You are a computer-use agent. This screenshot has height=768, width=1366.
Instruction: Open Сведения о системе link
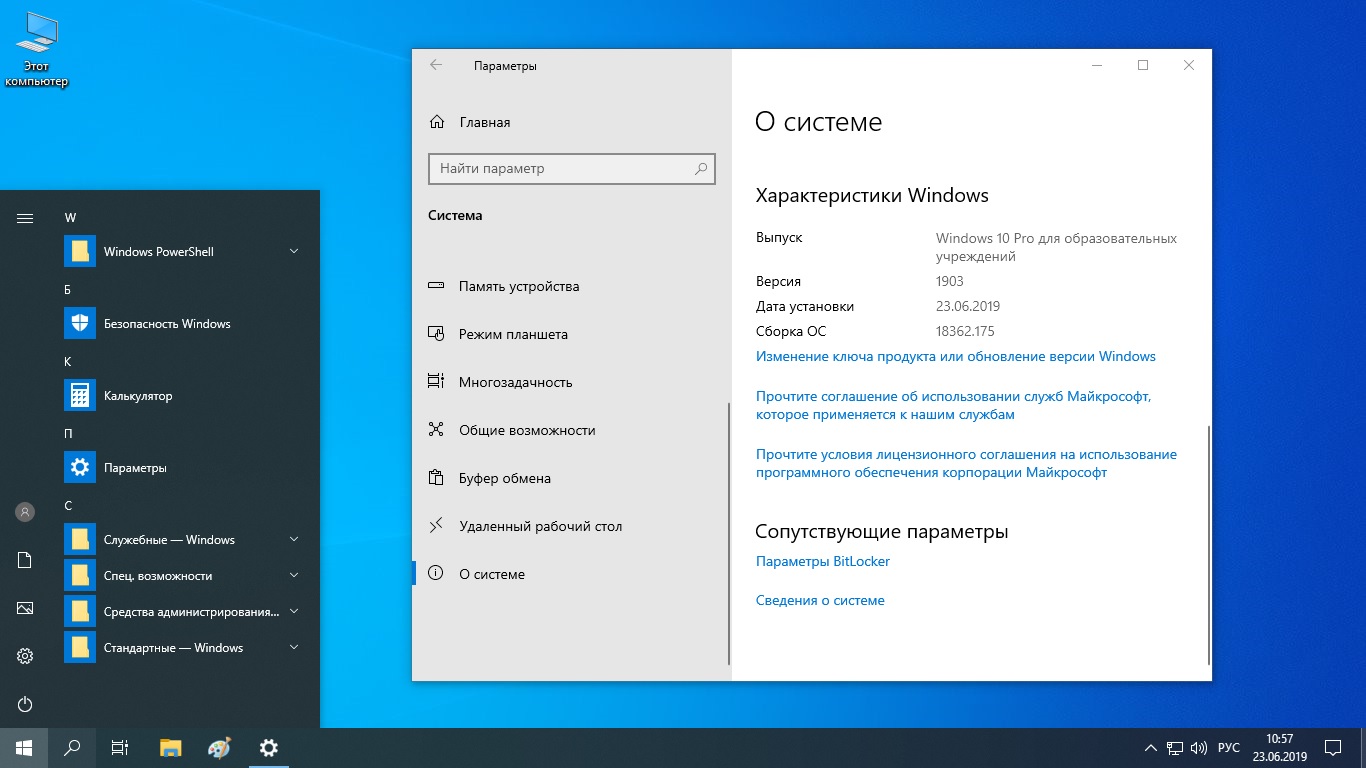(820, 600)
